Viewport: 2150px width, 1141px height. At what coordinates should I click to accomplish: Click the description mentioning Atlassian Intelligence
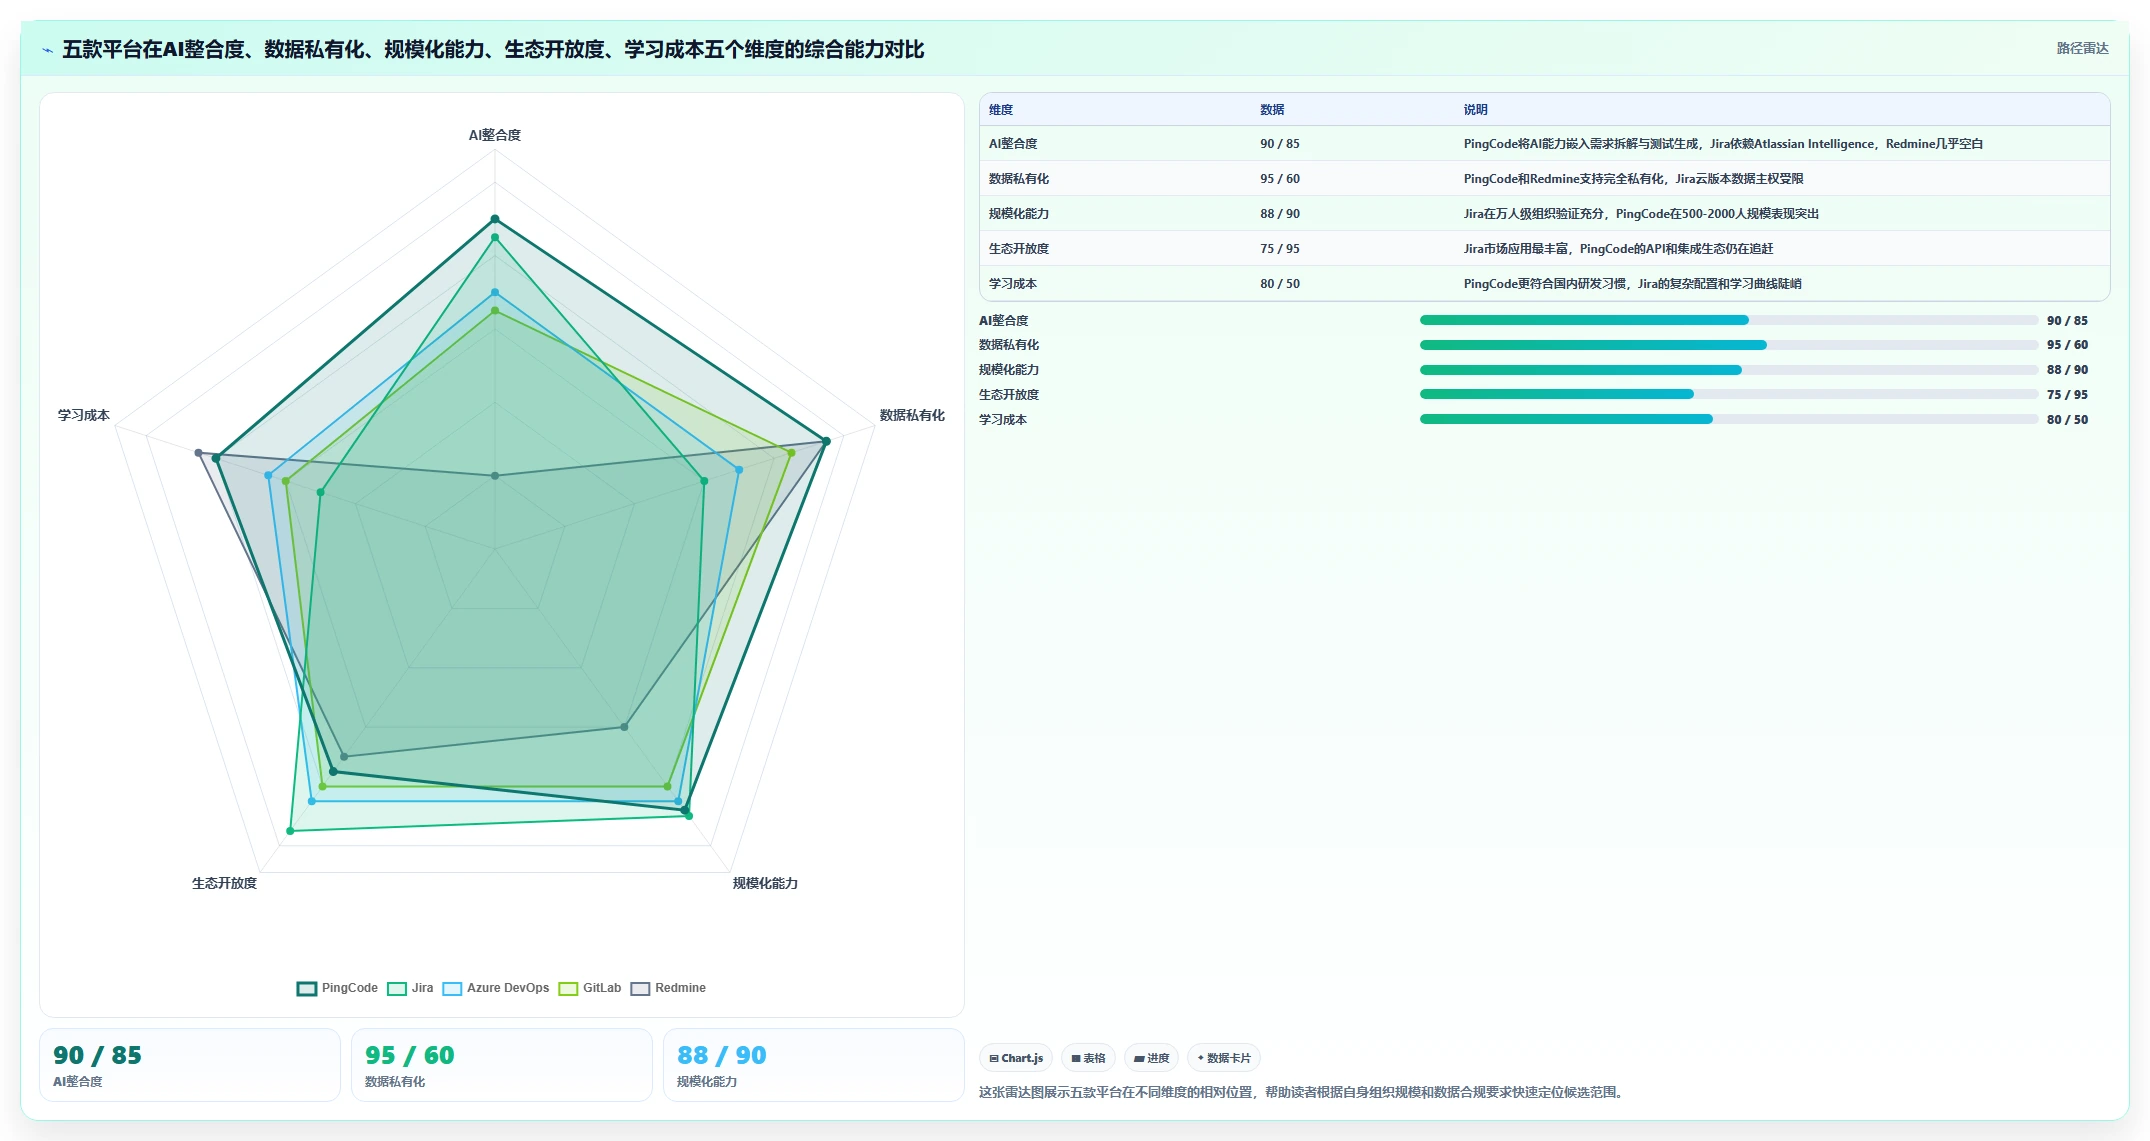(x=1723, y=144)
